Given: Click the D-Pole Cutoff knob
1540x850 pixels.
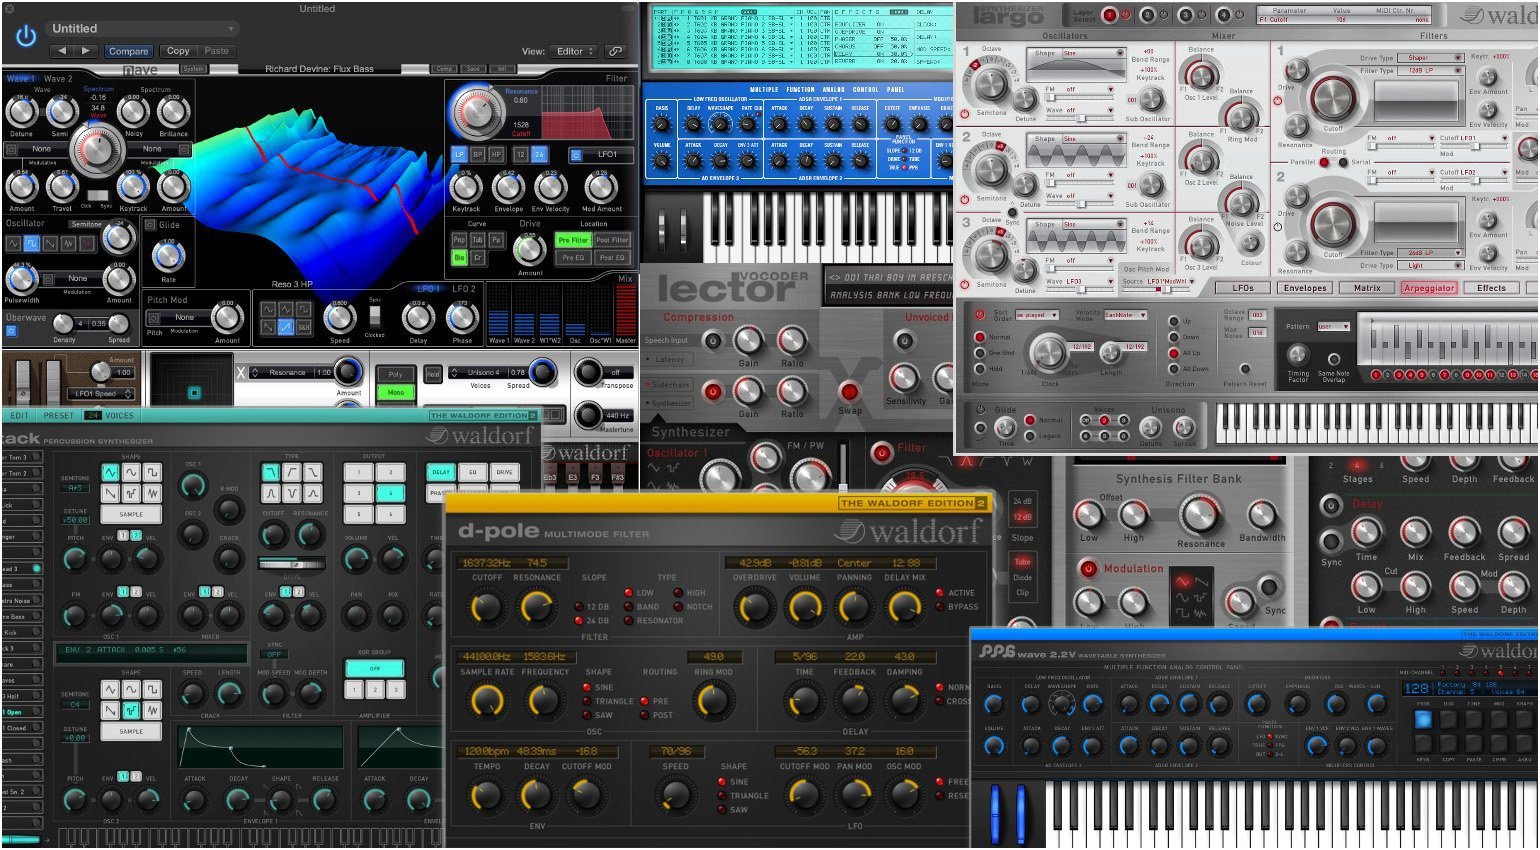Looking at the screenshot, I should (486, 606).
